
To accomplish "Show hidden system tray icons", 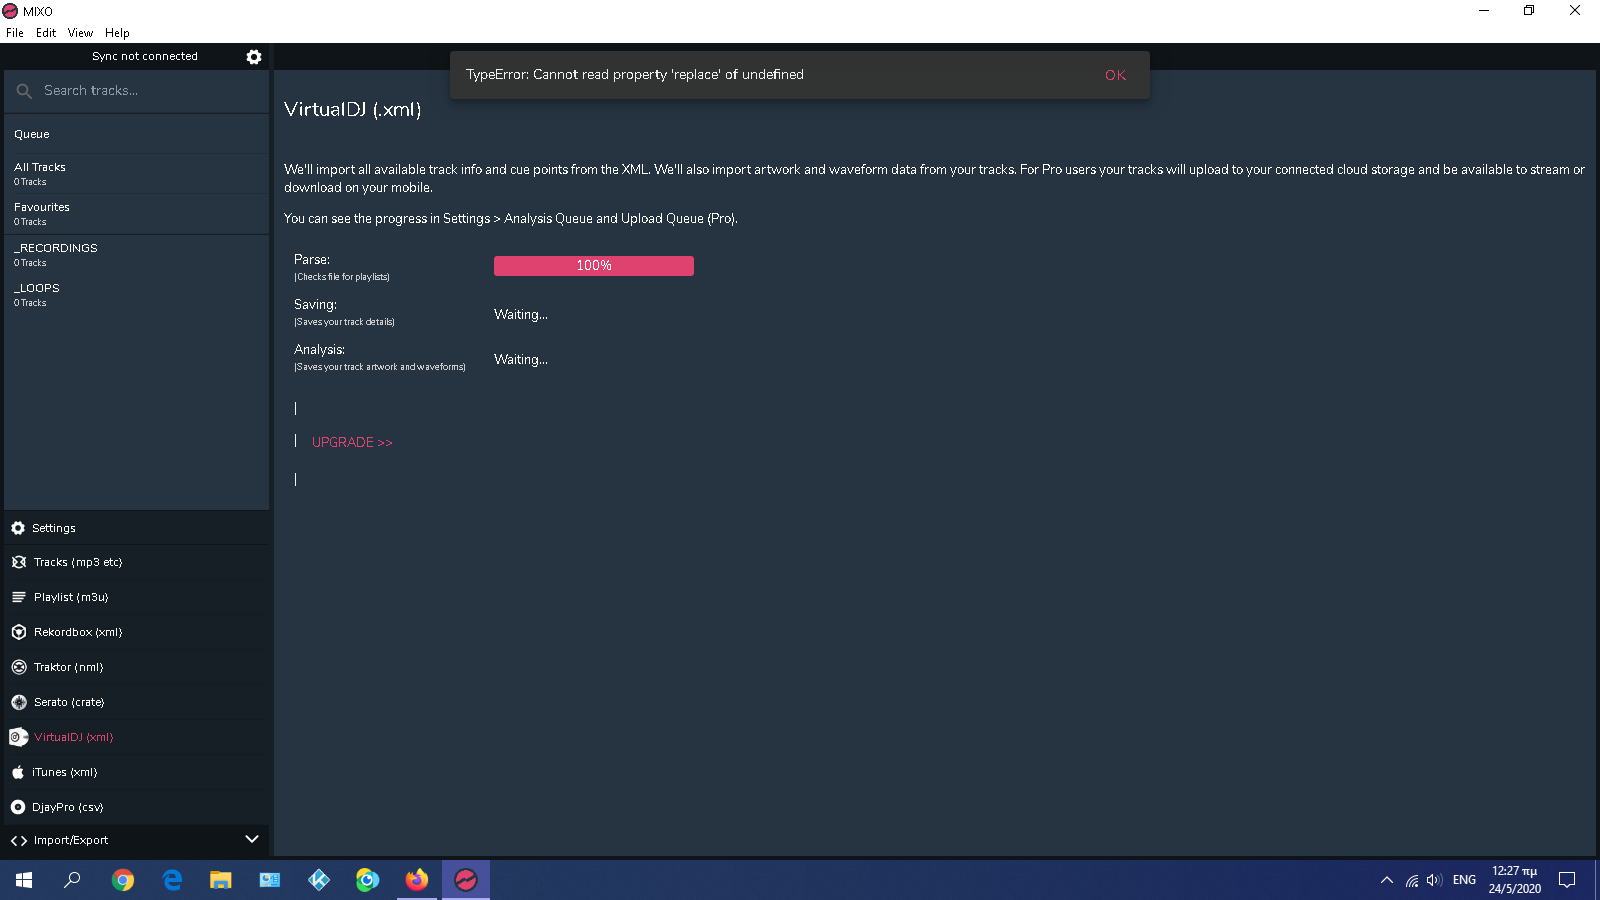I will coord(1386,880).
